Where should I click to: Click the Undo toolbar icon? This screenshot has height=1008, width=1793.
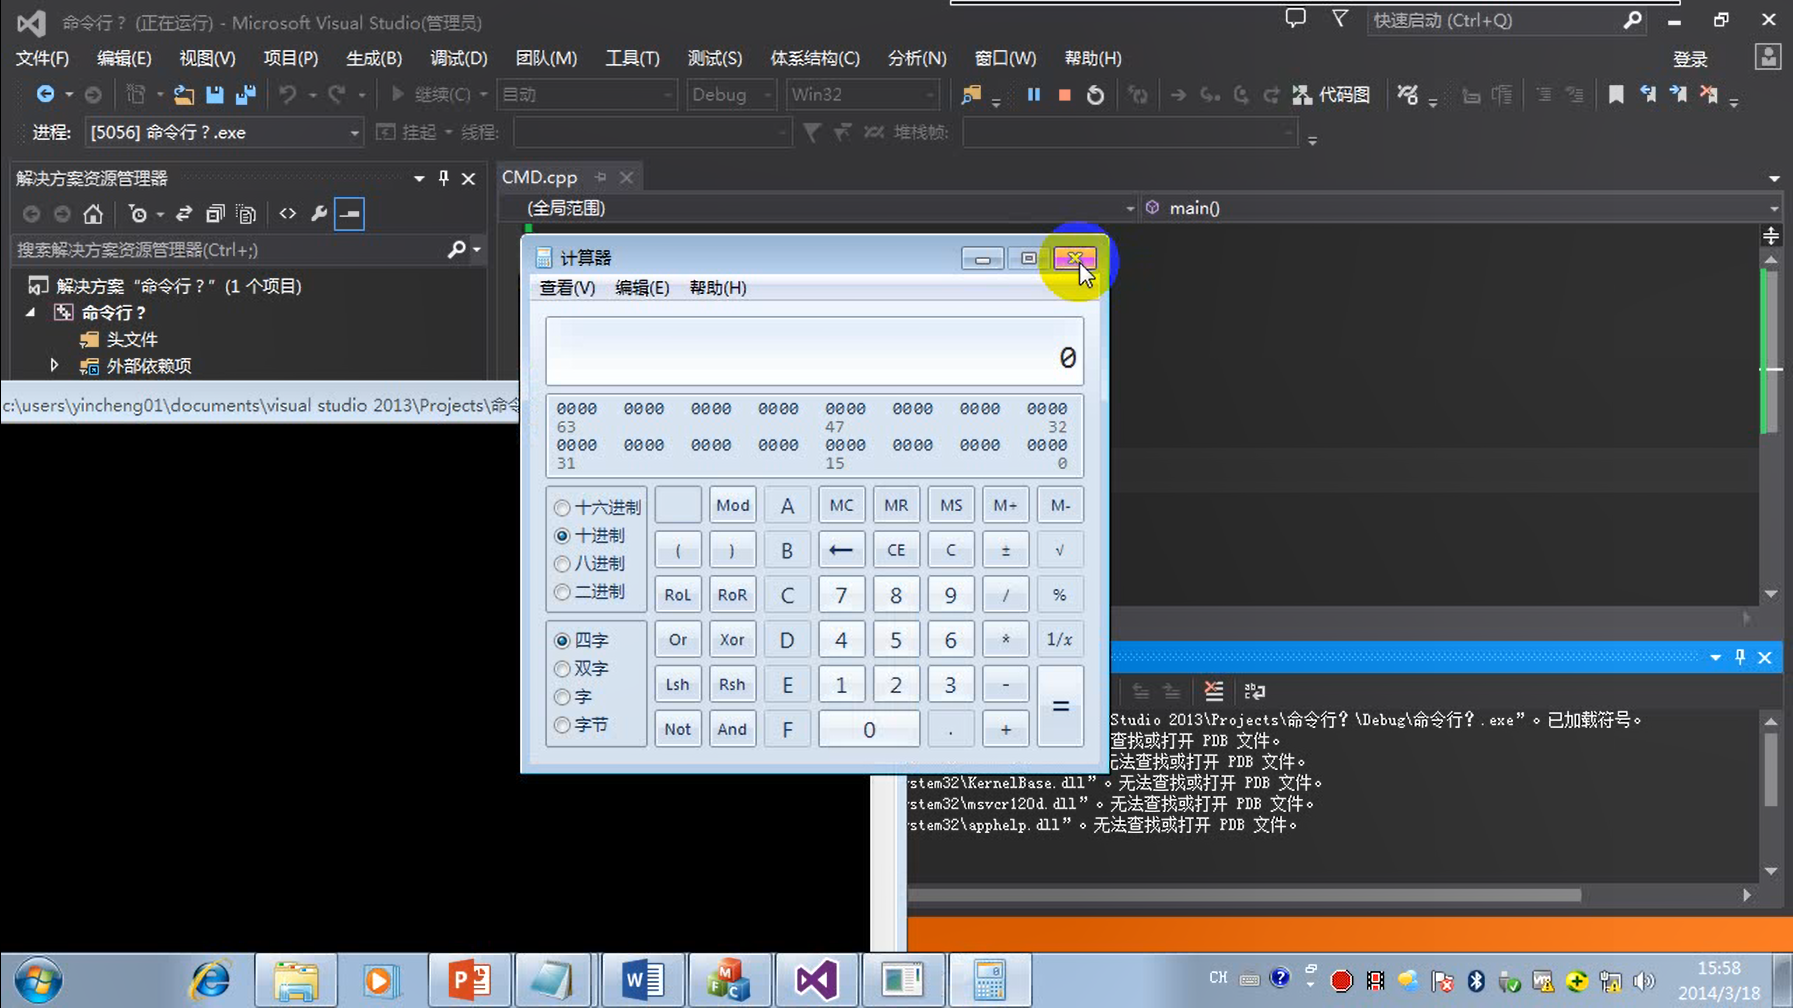[x=288, y=94]
